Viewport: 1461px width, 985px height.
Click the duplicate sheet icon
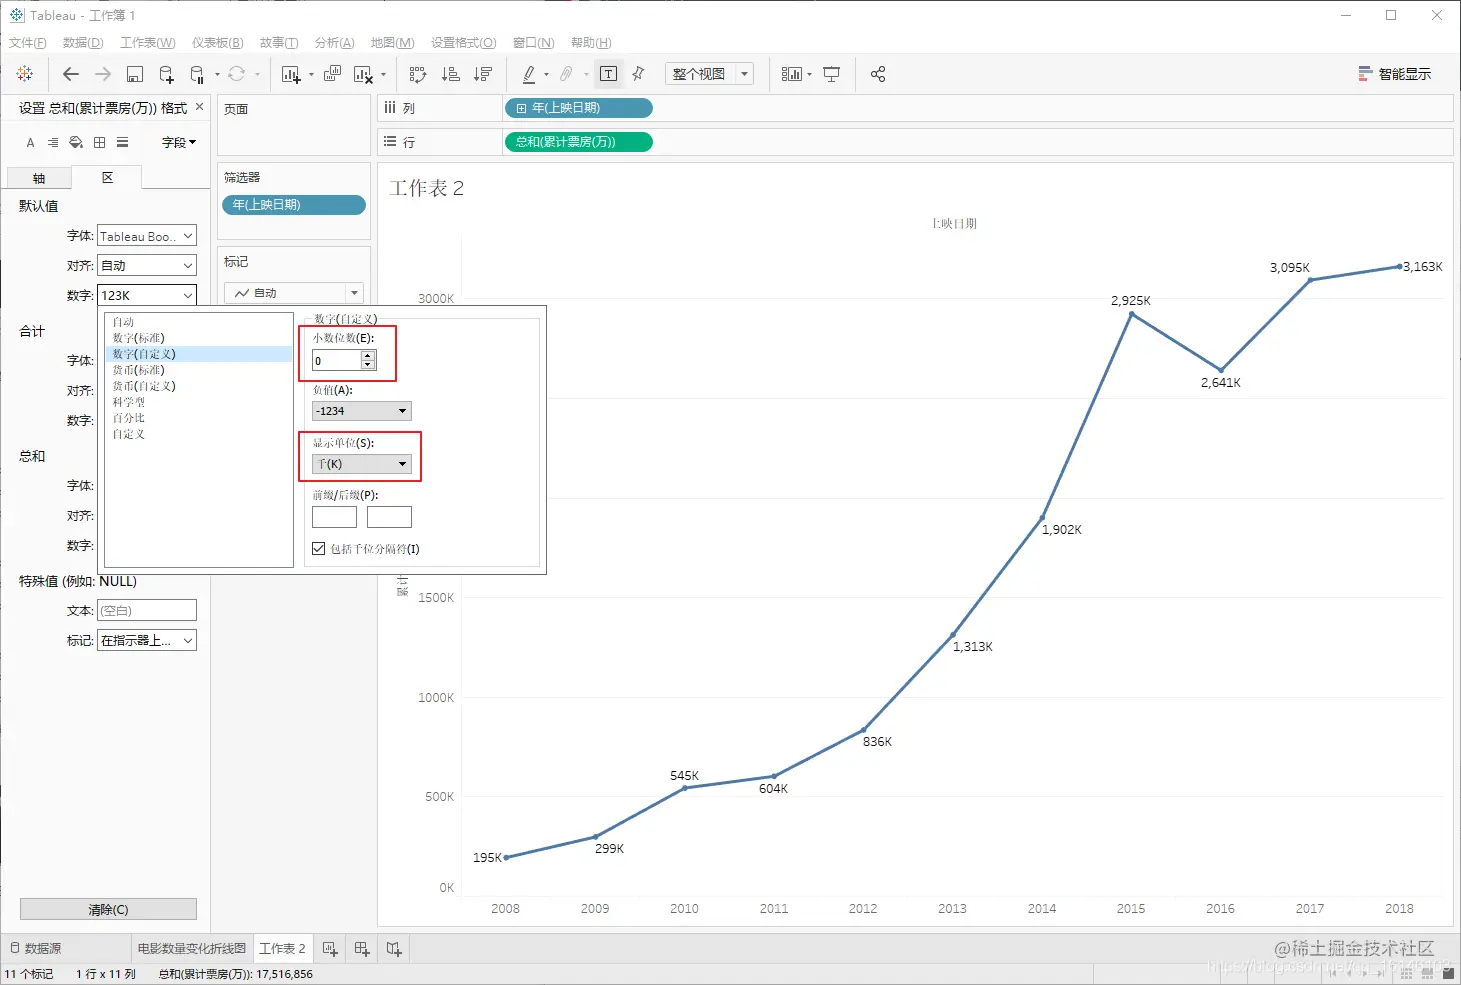click(x=332, y=74)
